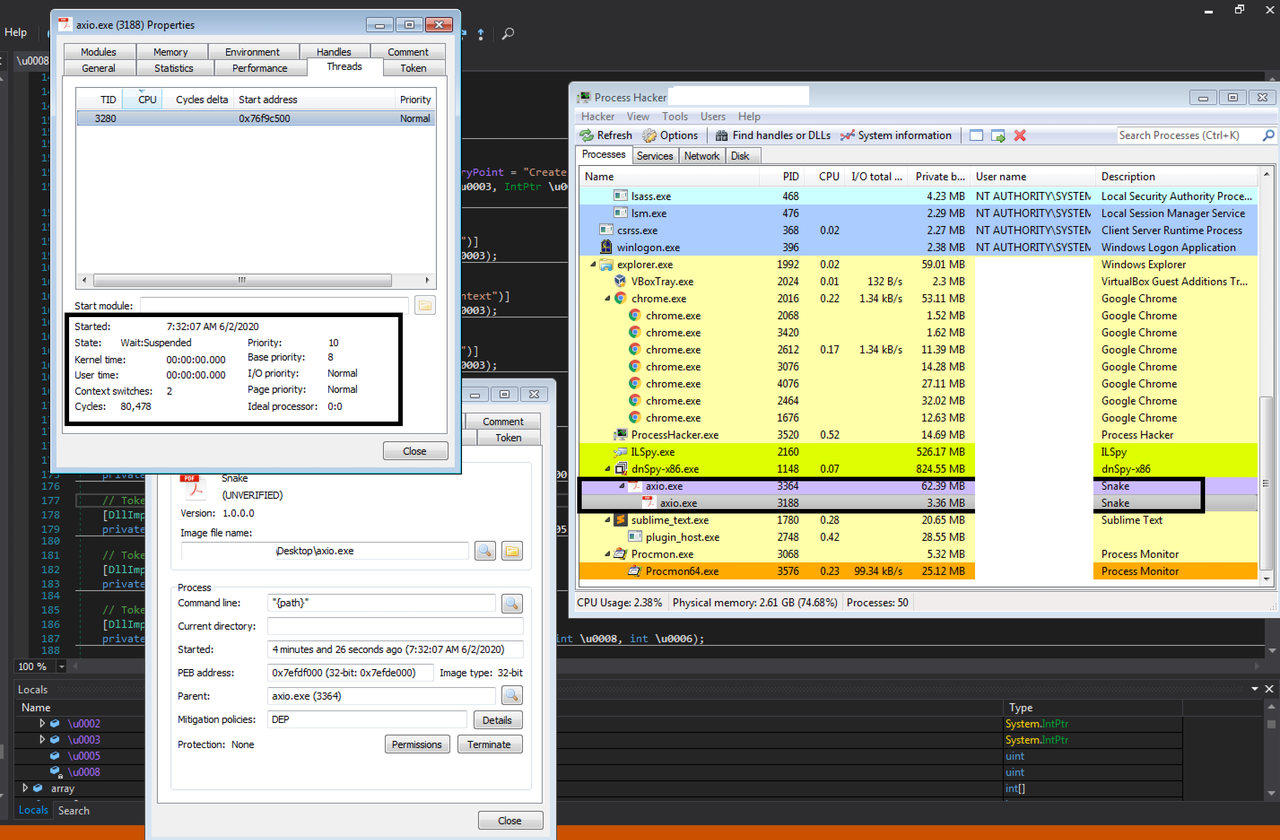The height and width of the screenshot is (840, 1280).
Task: Expand the \u0002 local variable
Action: [x=42, y=723]
